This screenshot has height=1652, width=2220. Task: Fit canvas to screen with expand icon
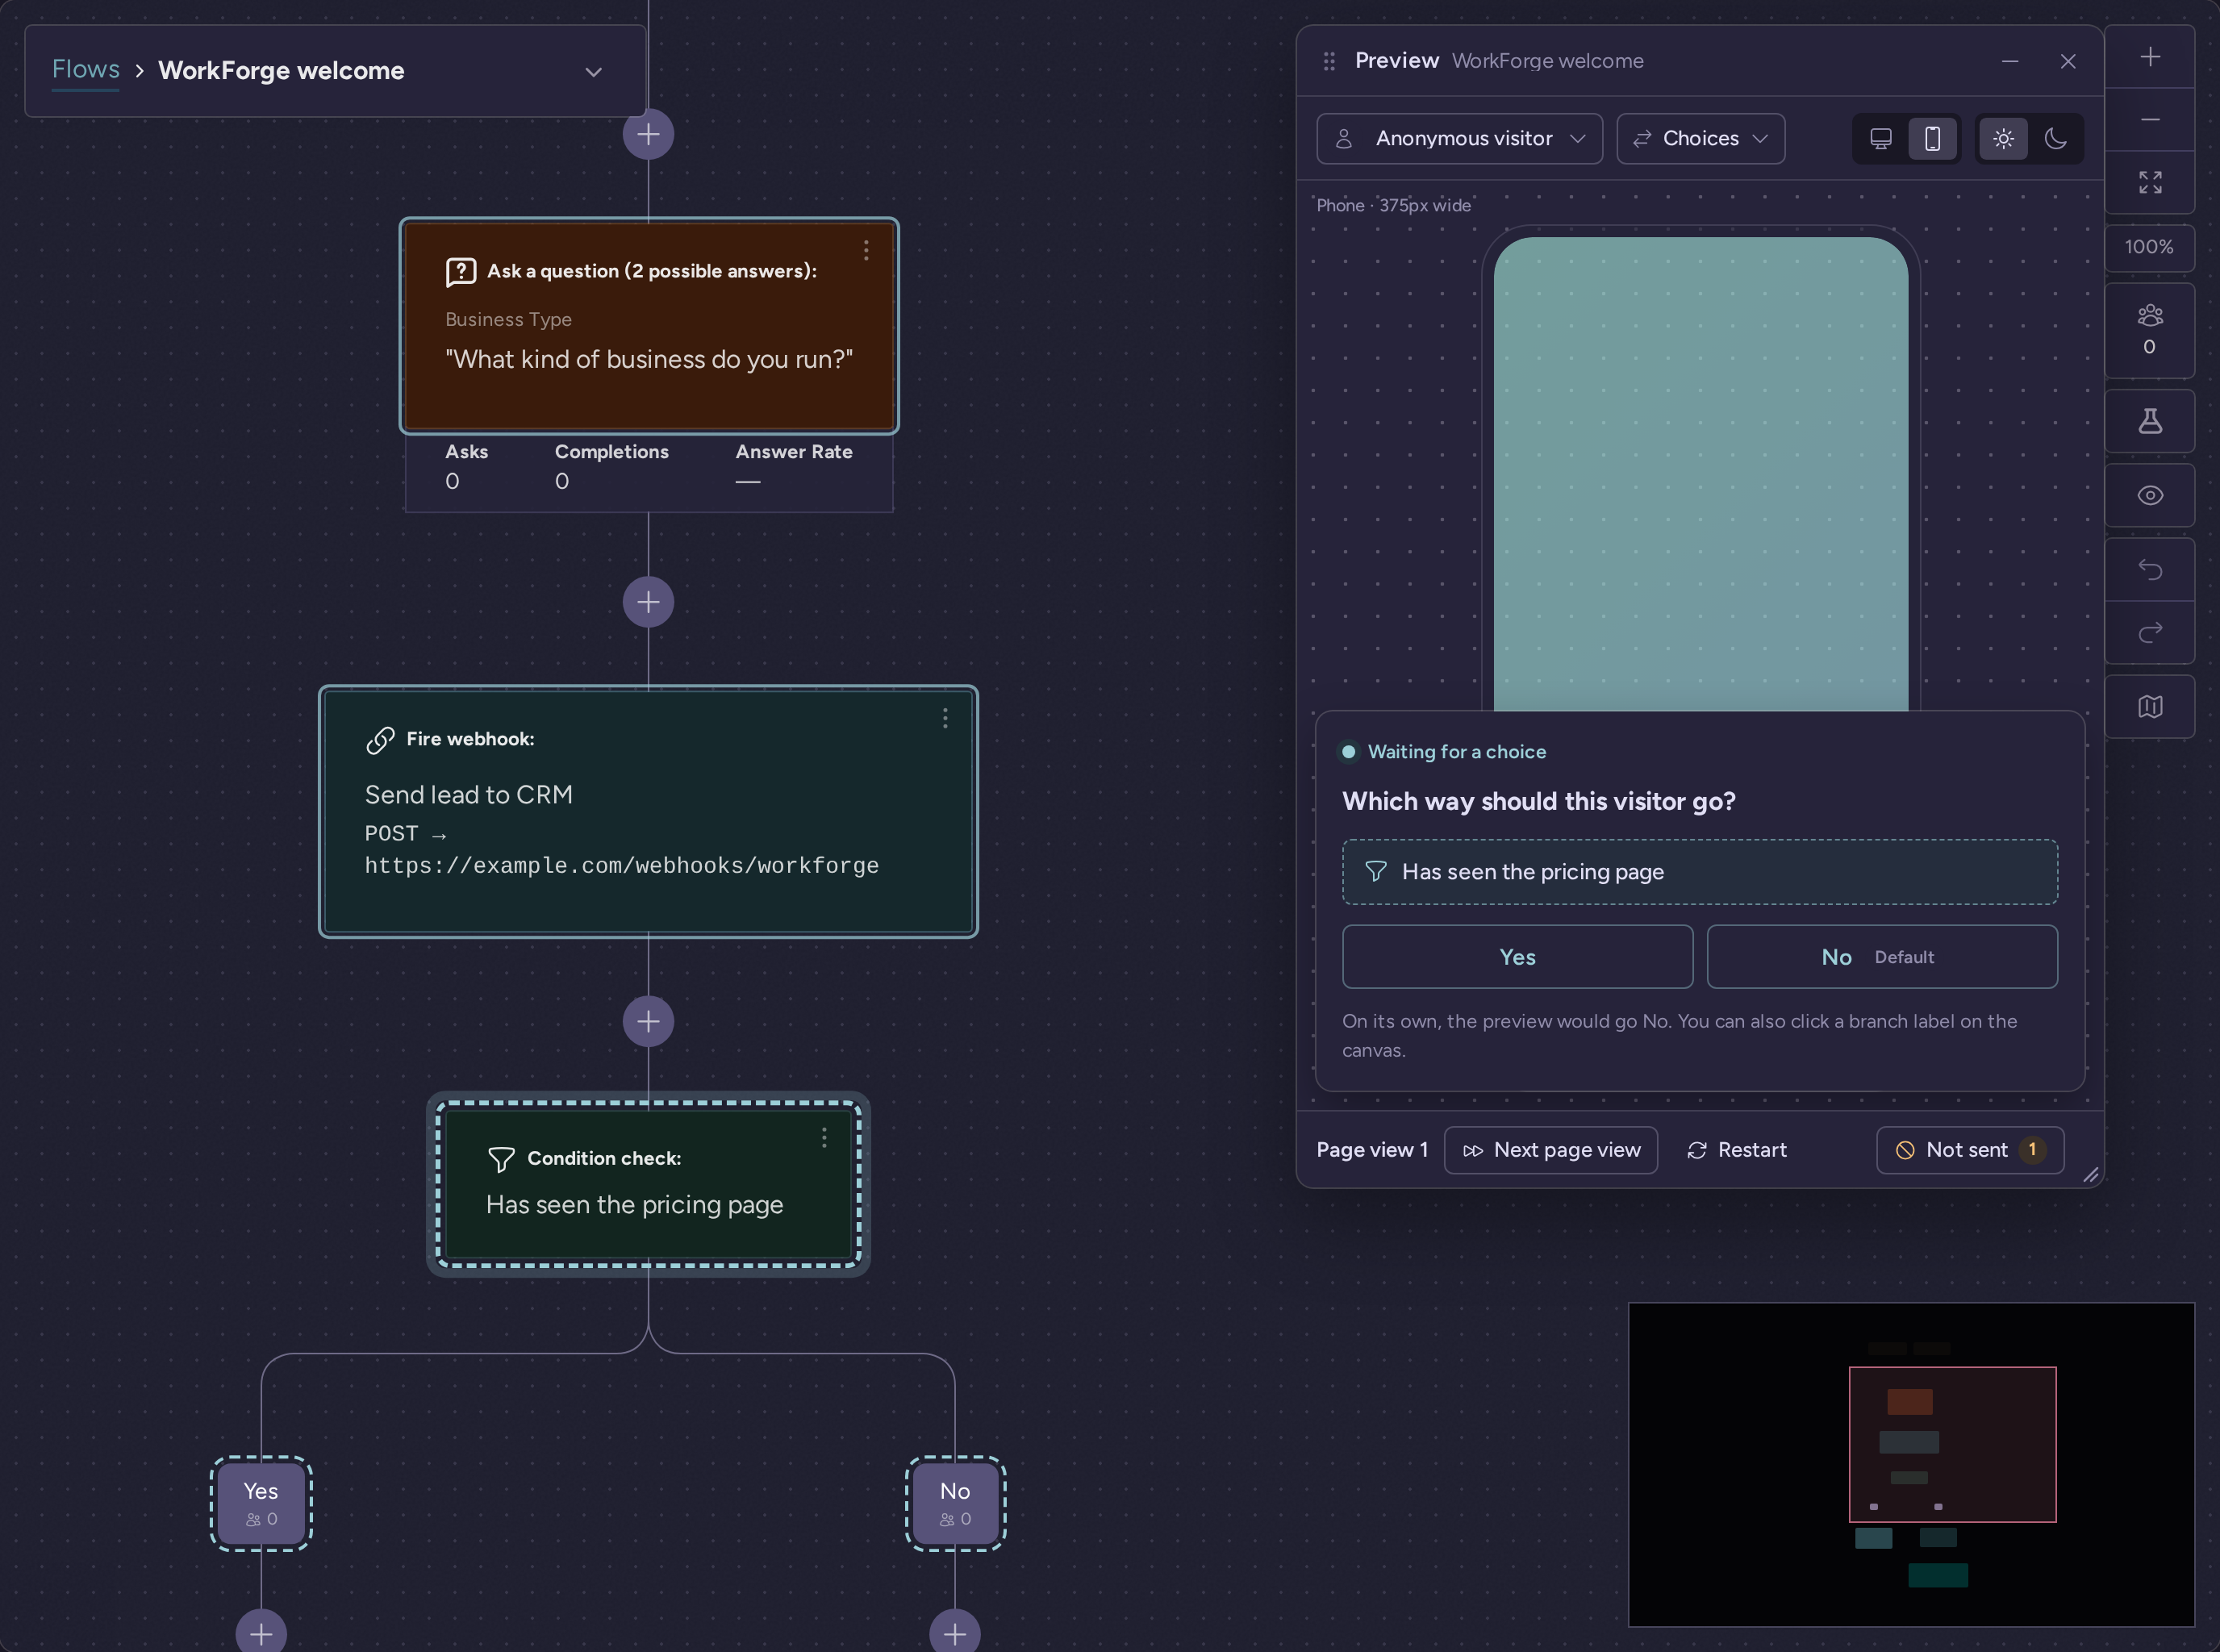(2149, 182)
